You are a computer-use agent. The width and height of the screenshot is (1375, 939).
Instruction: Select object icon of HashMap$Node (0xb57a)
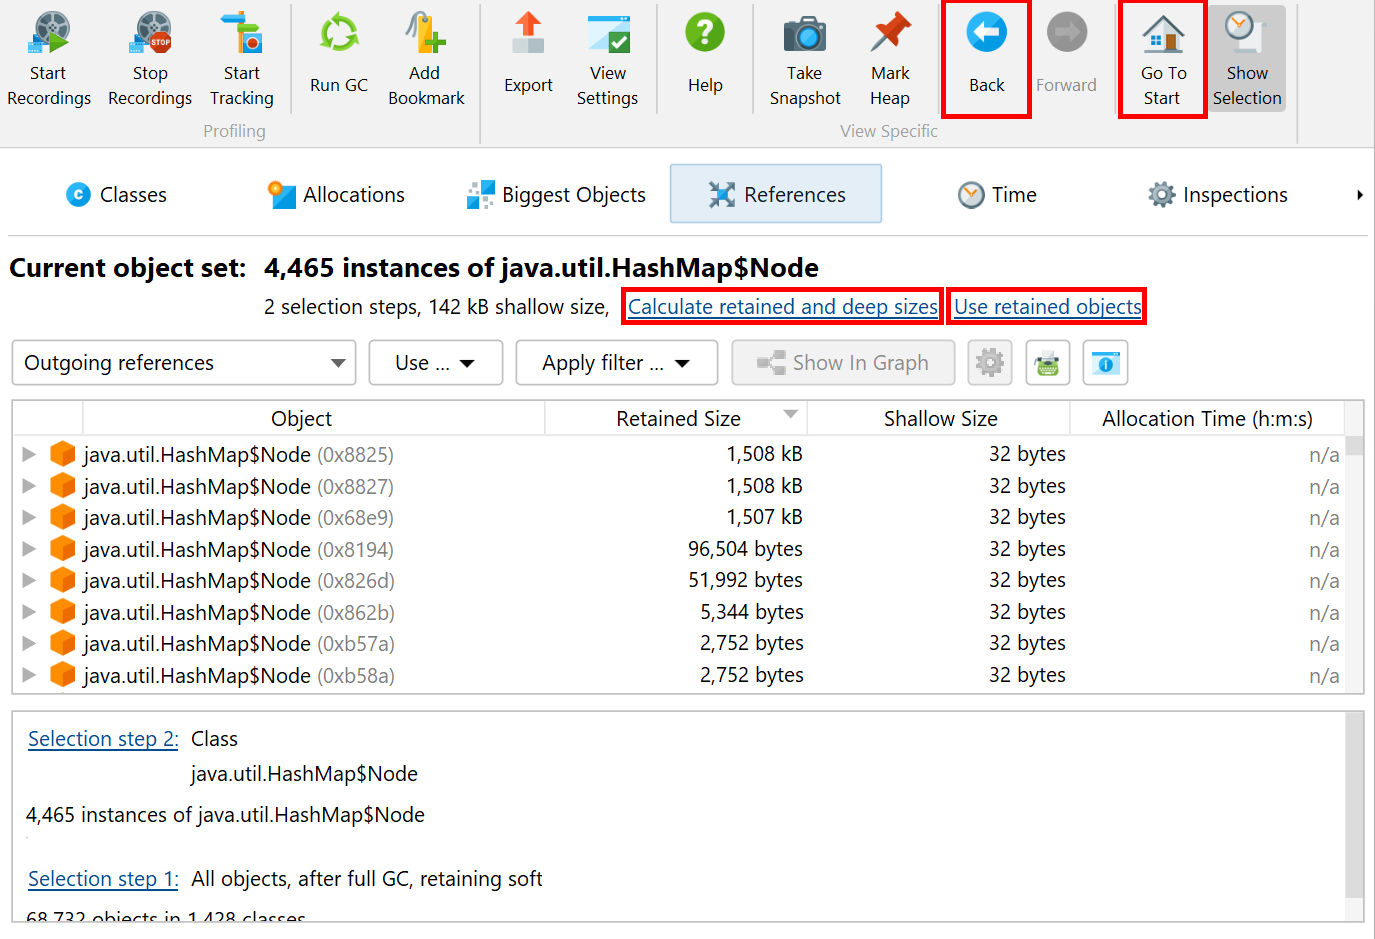(63, 644)
